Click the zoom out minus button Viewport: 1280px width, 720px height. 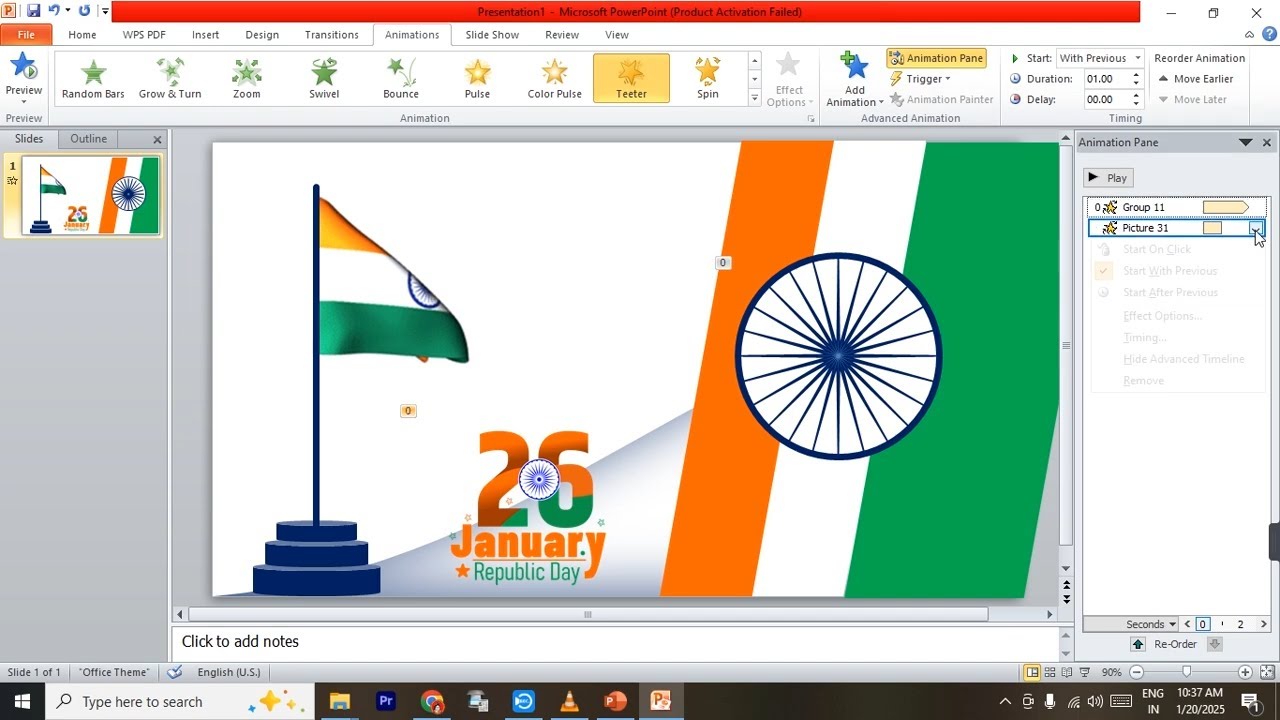point(1137,672)
